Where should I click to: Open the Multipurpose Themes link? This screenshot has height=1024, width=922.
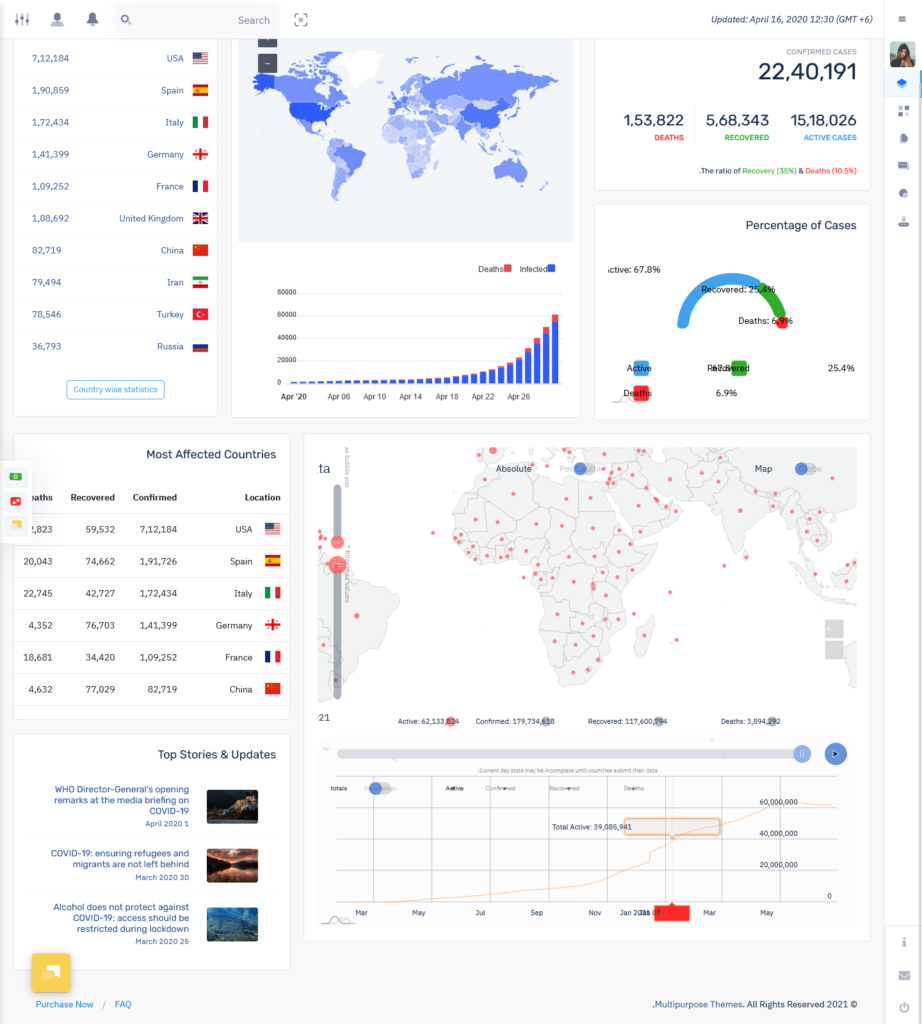click(x=698, y=1004)
